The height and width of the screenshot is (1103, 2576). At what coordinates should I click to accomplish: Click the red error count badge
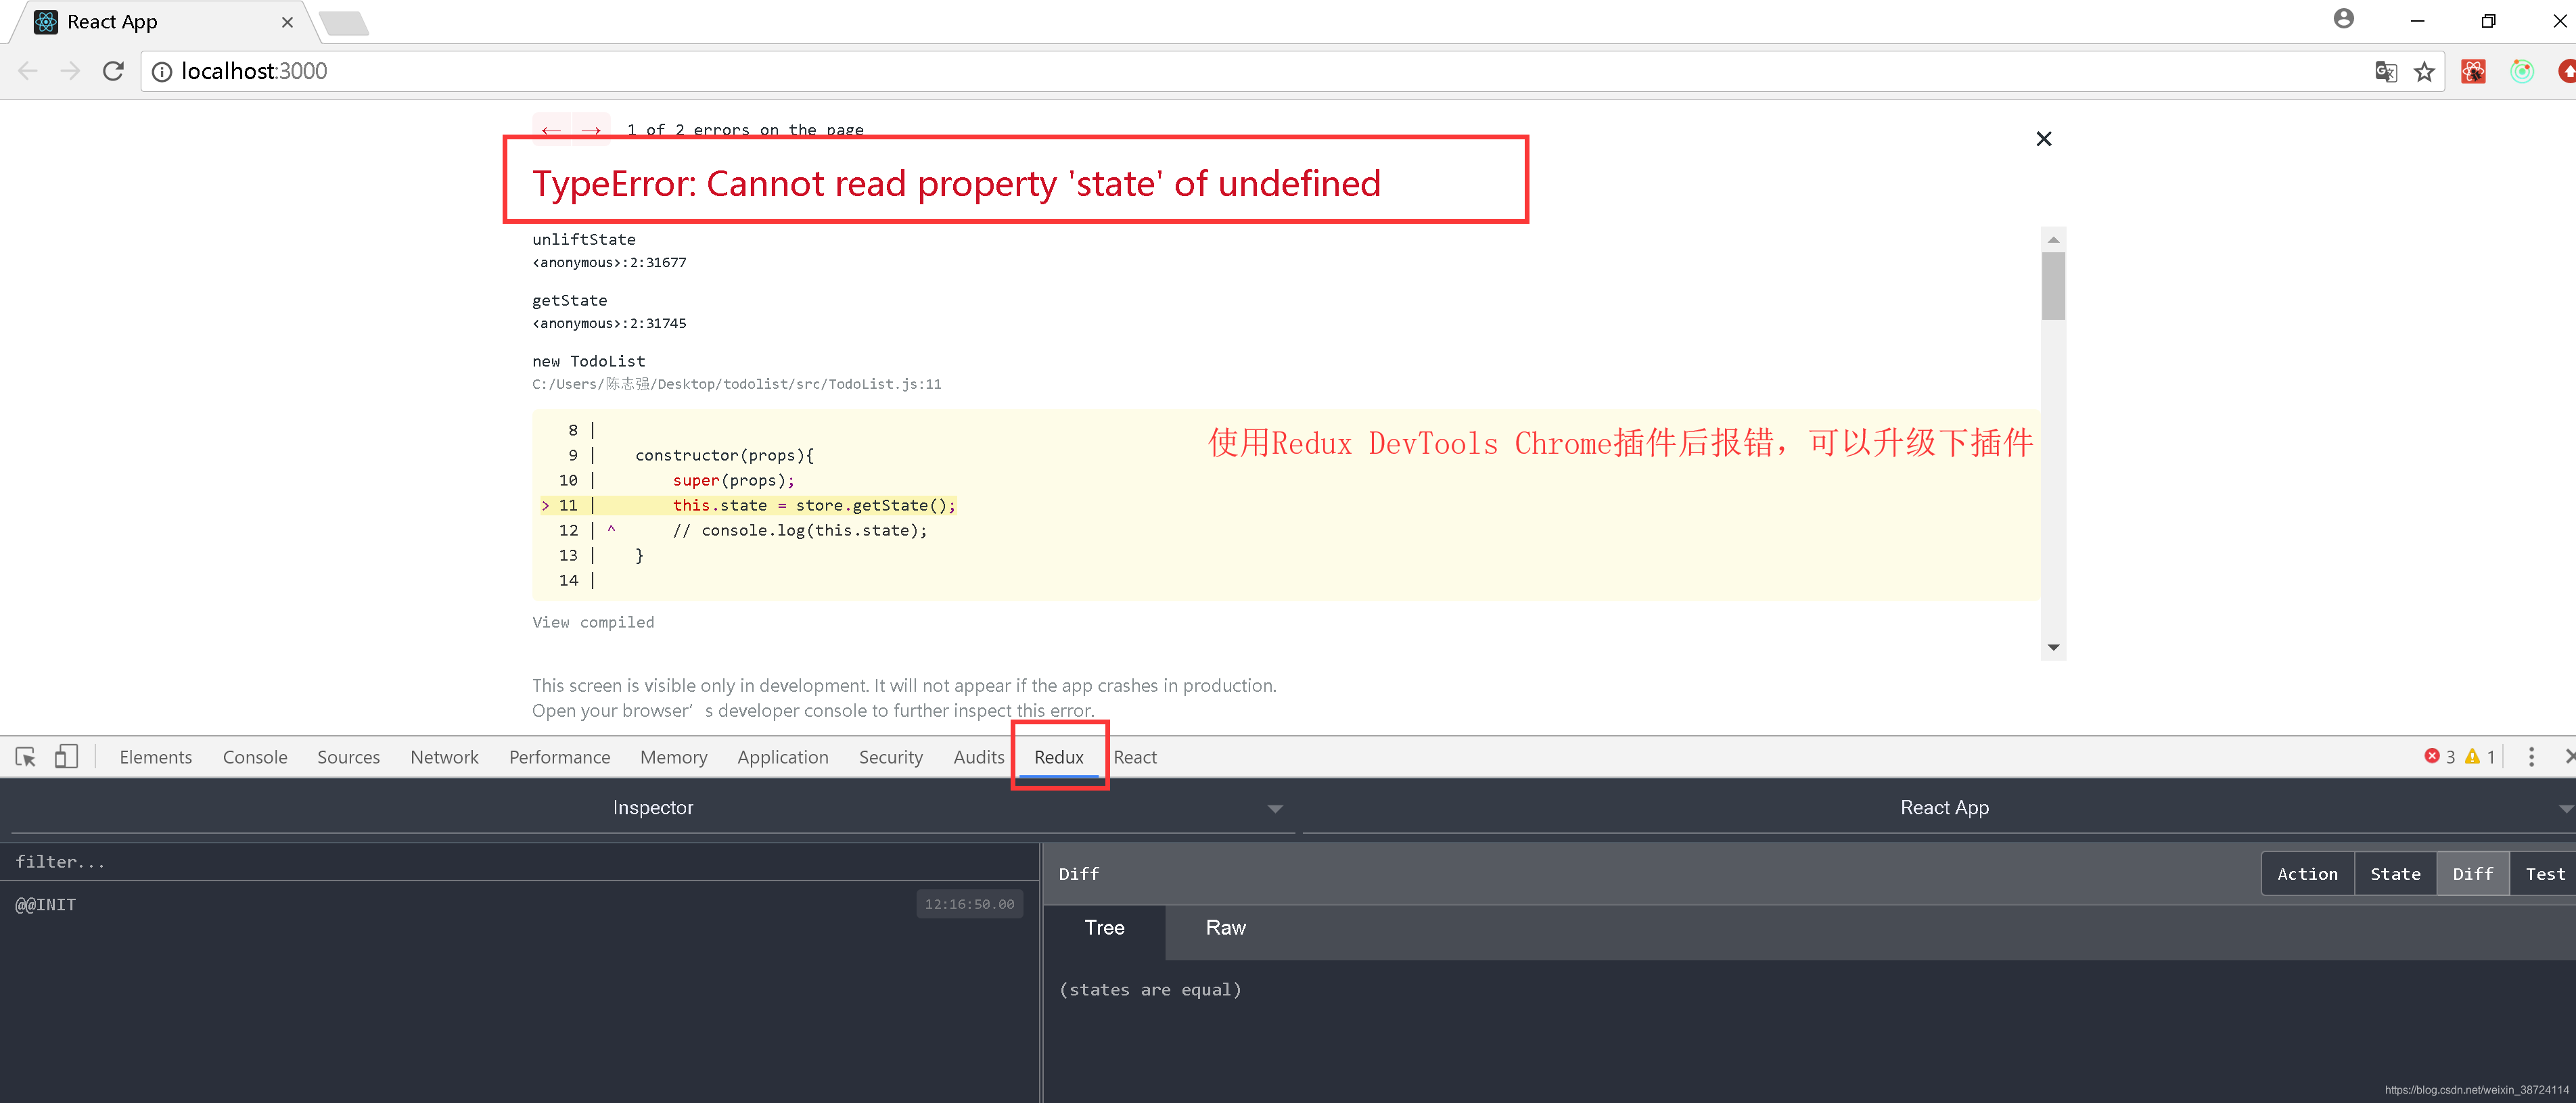point(2440,757)
